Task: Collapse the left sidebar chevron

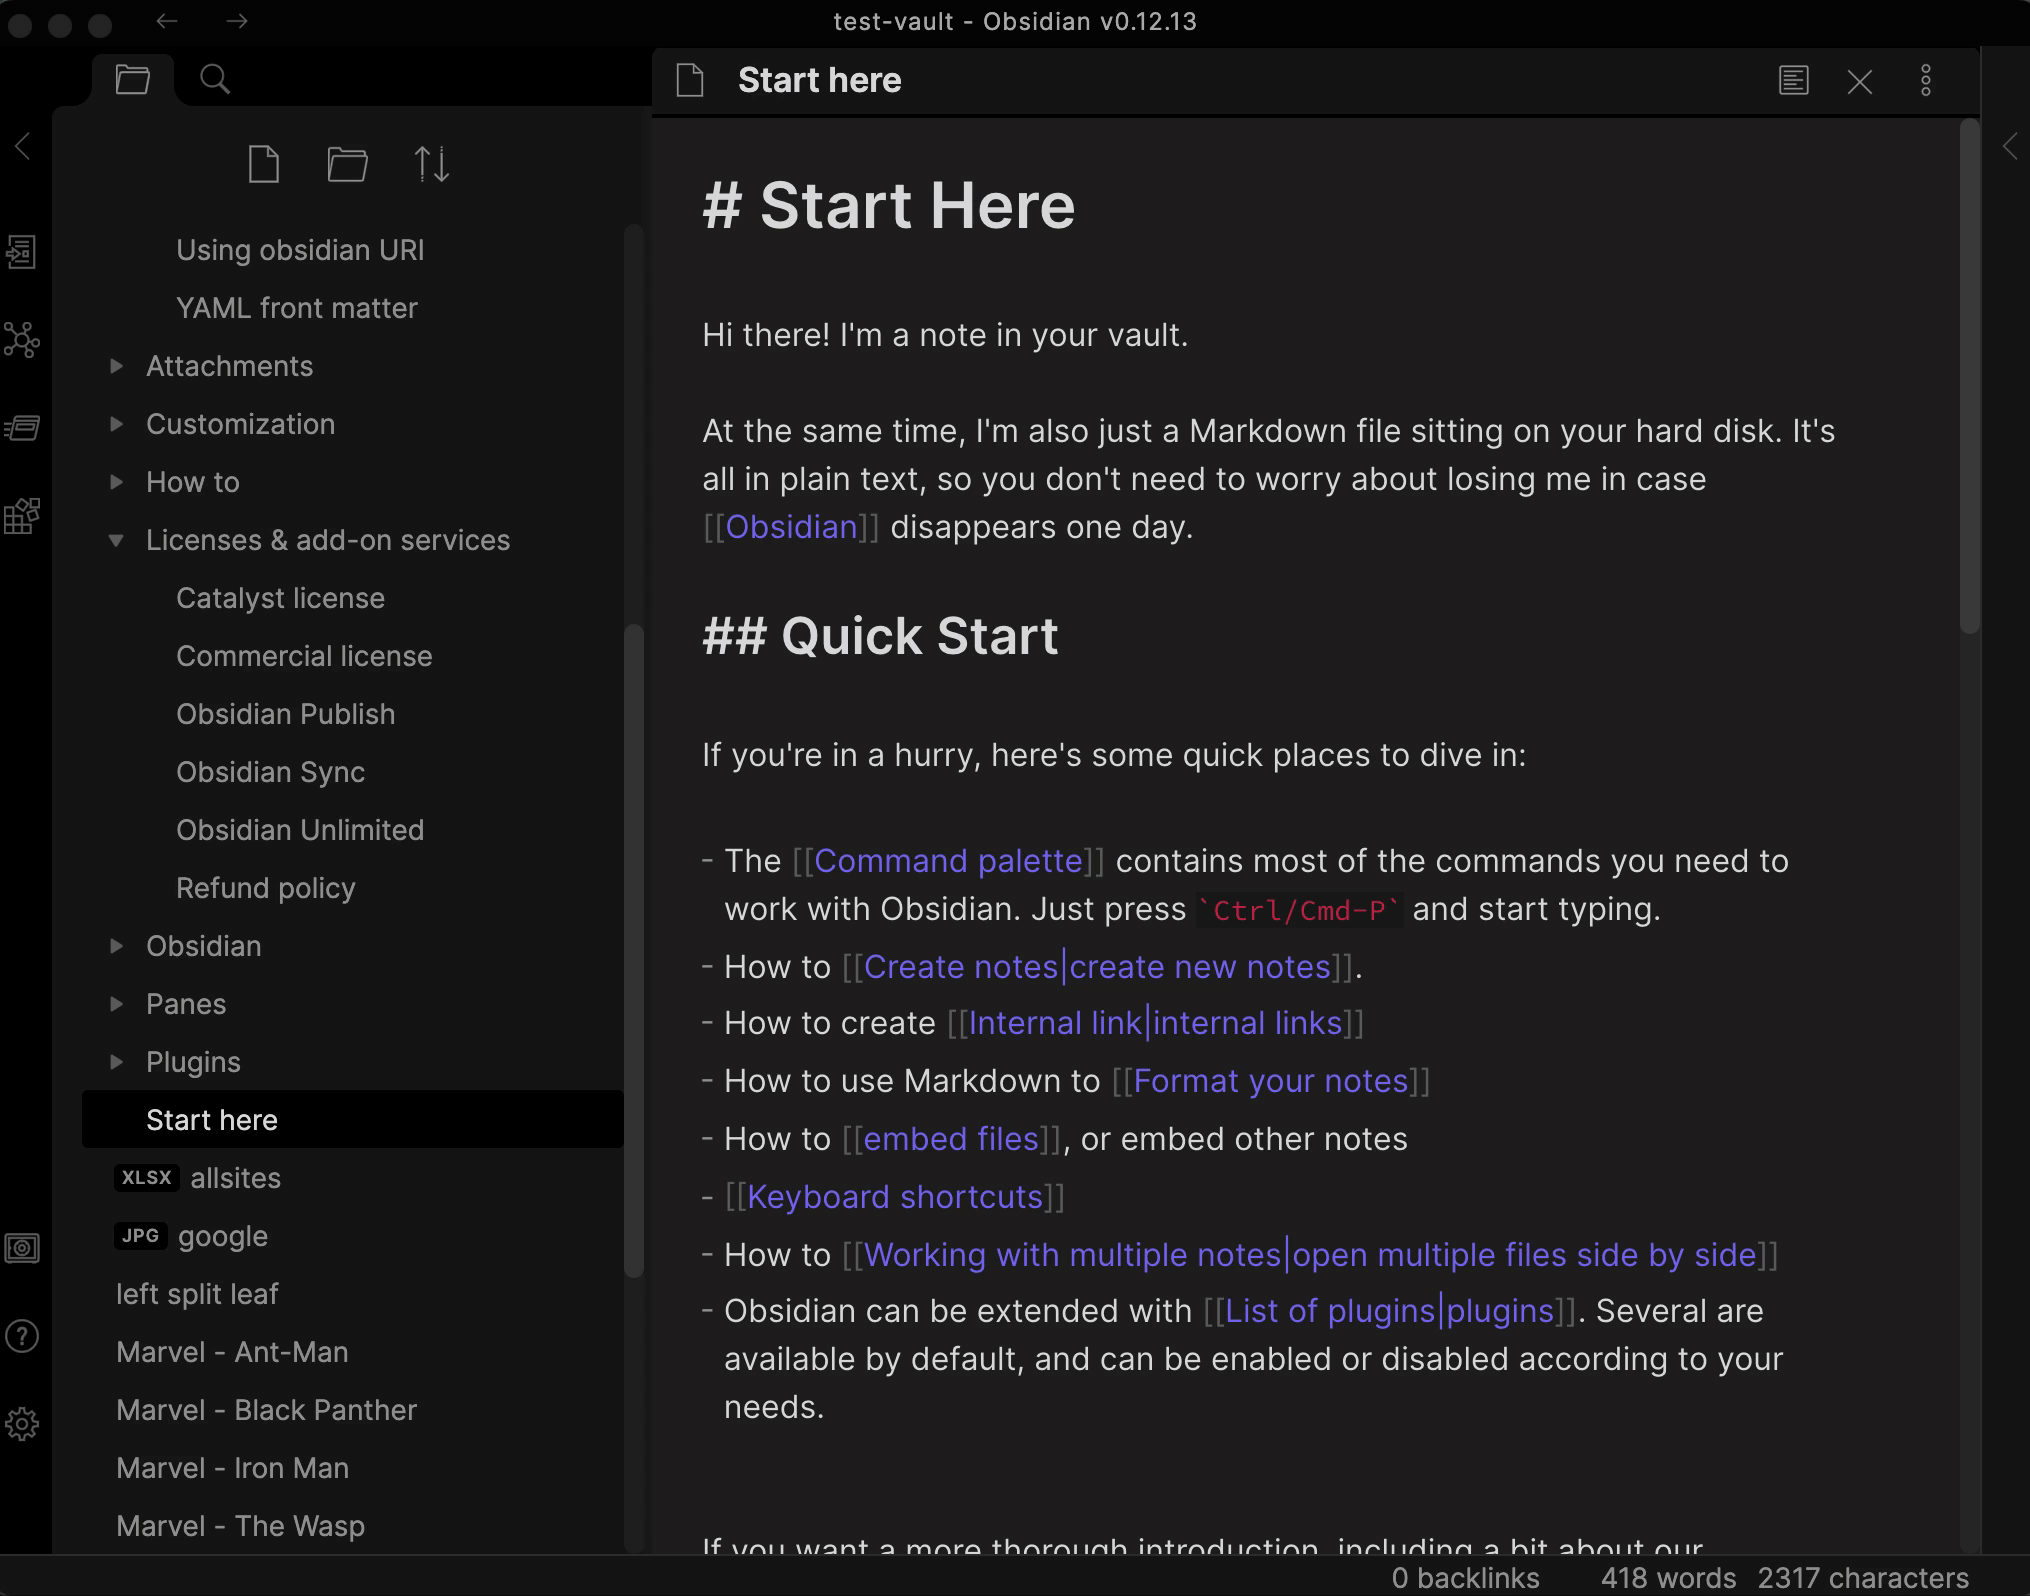Action: [23, 146]
